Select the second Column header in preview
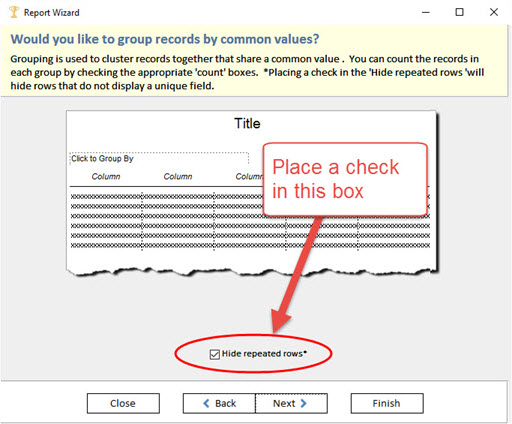 coord(178,176)
